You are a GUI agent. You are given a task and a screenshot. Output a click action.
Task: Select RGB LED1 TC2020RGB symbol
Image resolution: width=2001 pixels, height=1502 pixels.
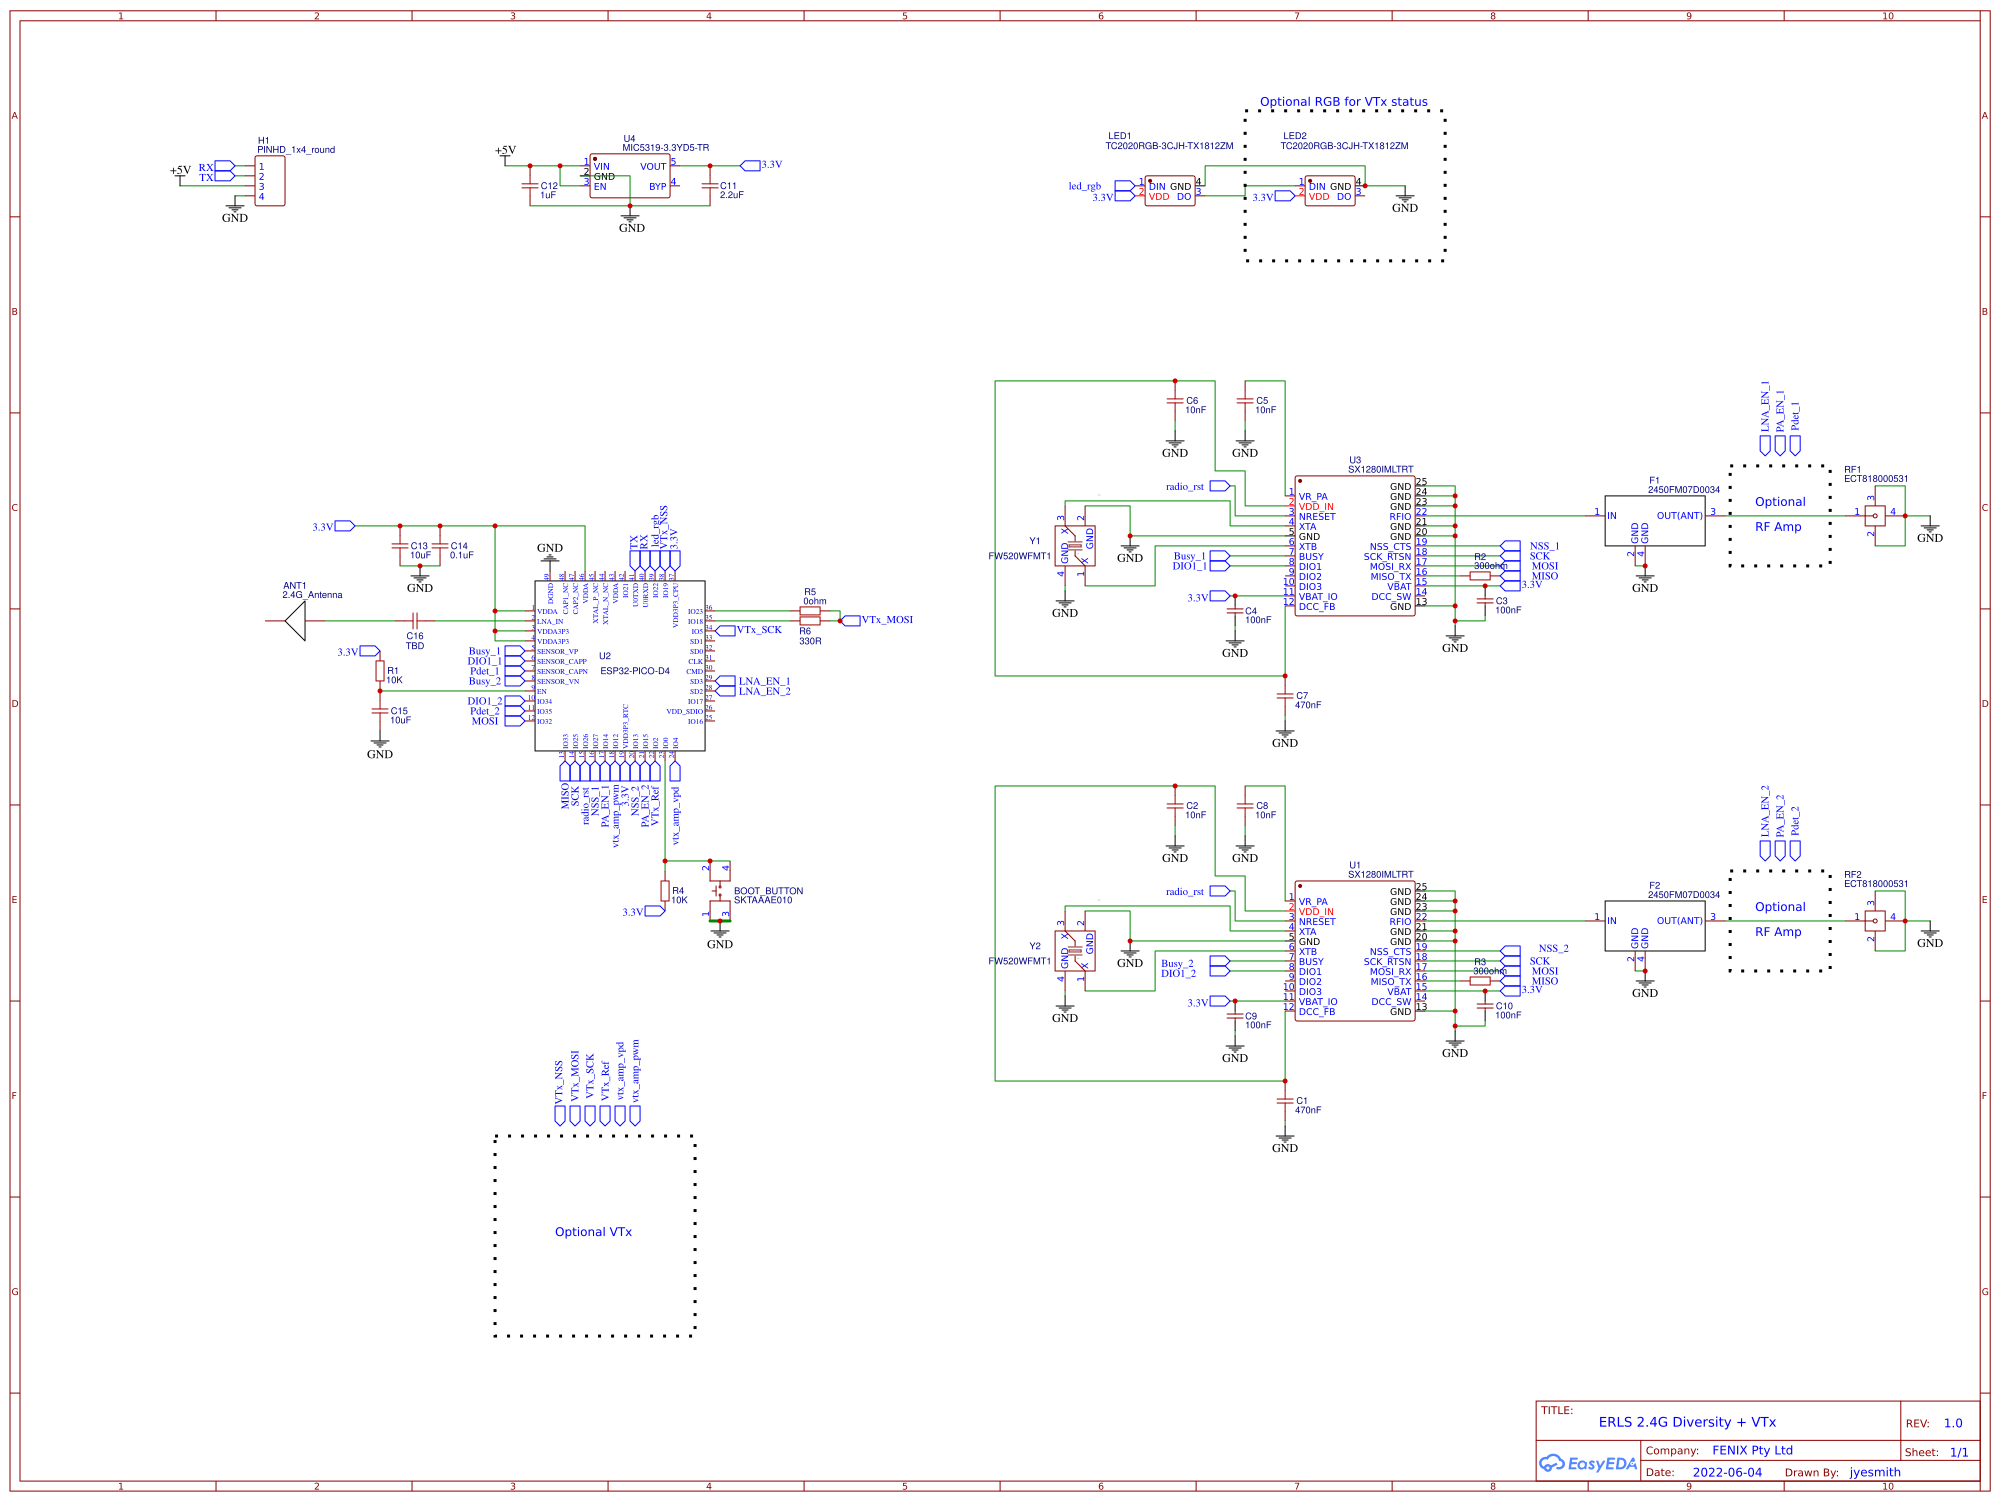[x=1170, y=192]
